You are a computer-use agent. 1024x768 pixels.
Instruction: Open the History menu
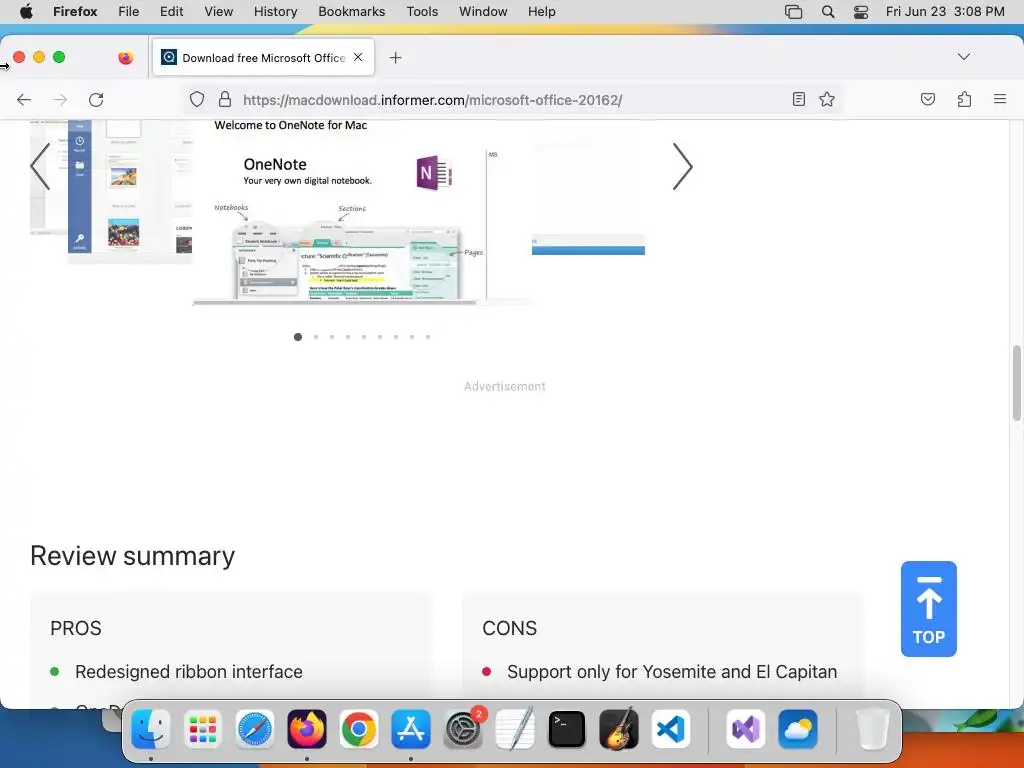click(x=275, y=11)
